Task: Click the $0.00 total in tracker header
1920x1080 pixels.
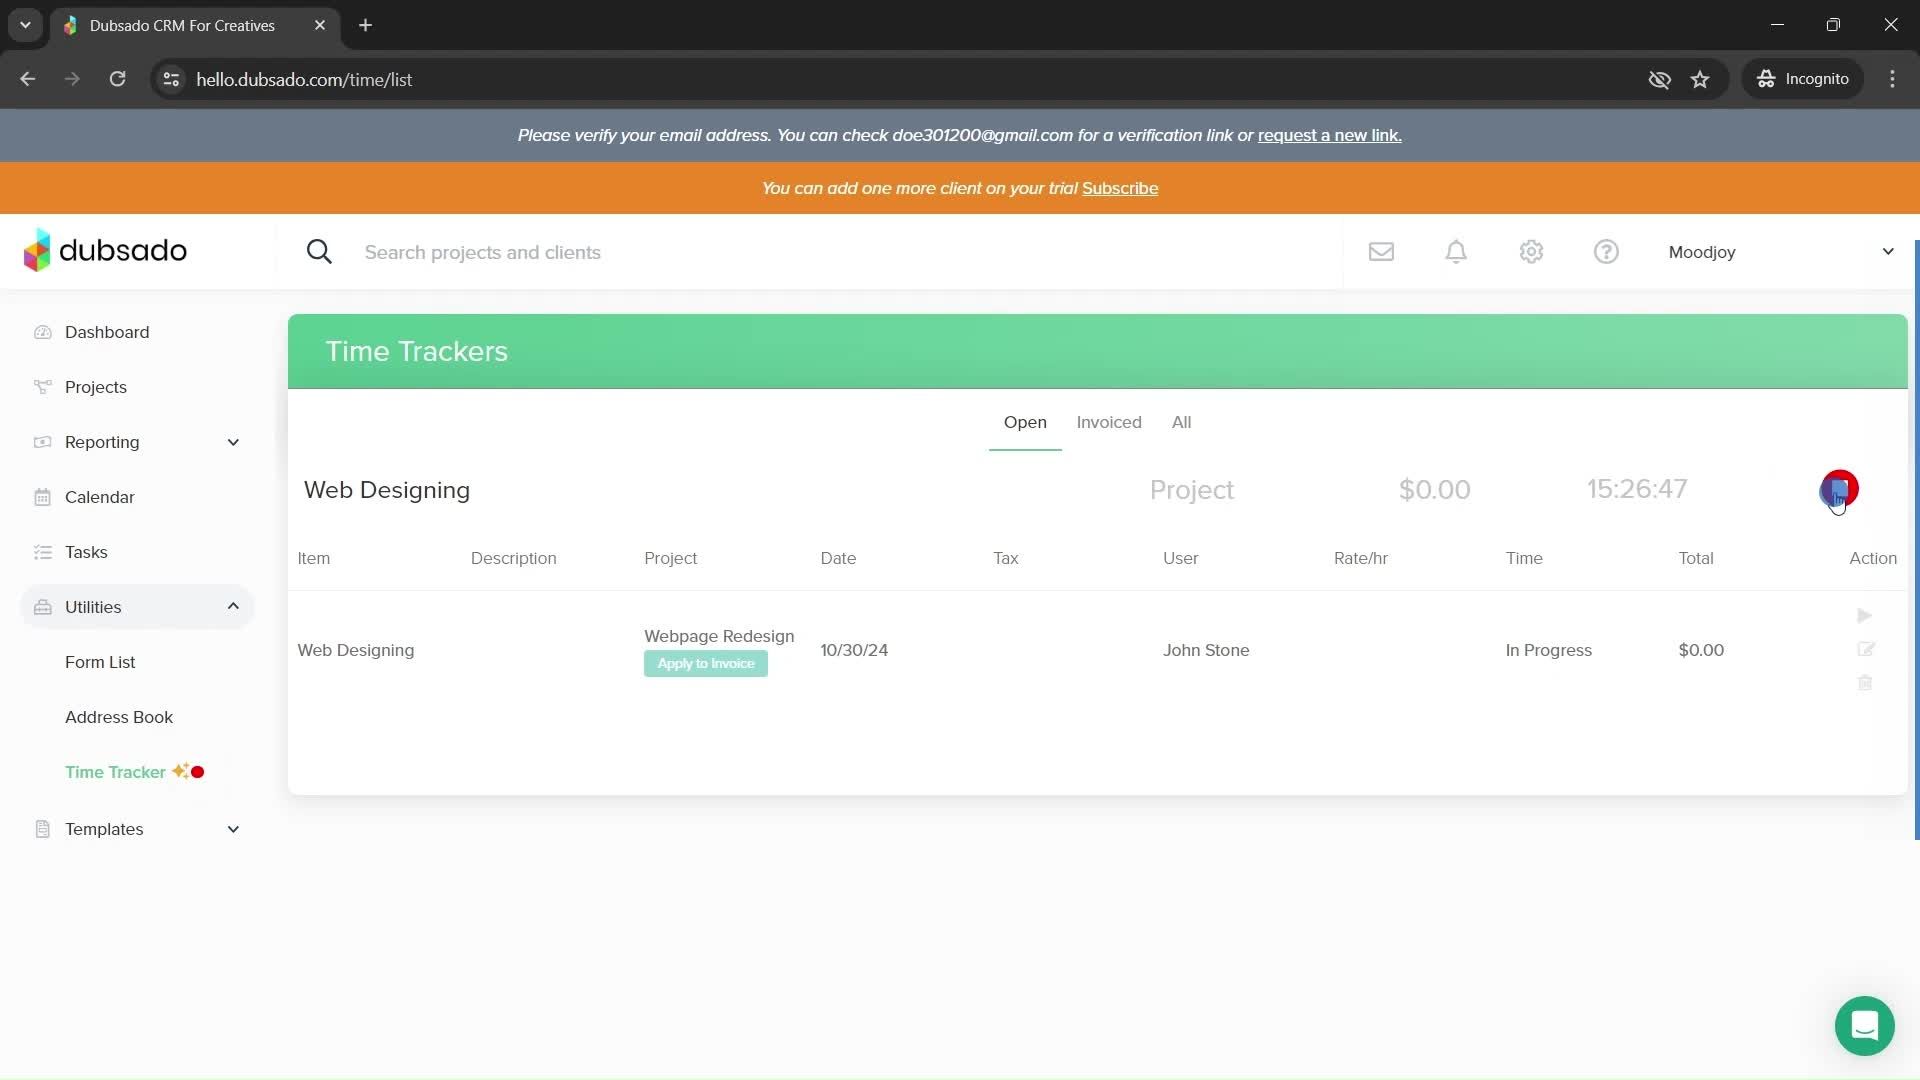Action: pos(1434,490)
